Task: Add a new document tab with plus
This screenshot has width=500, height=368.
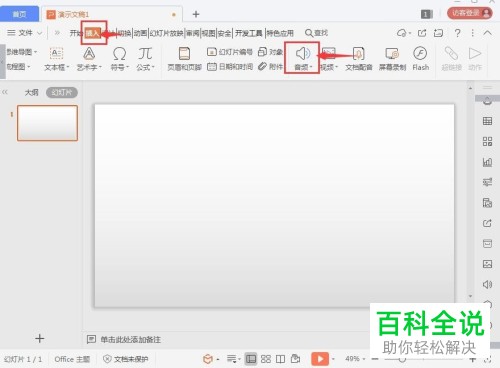Action: (196, 14)
